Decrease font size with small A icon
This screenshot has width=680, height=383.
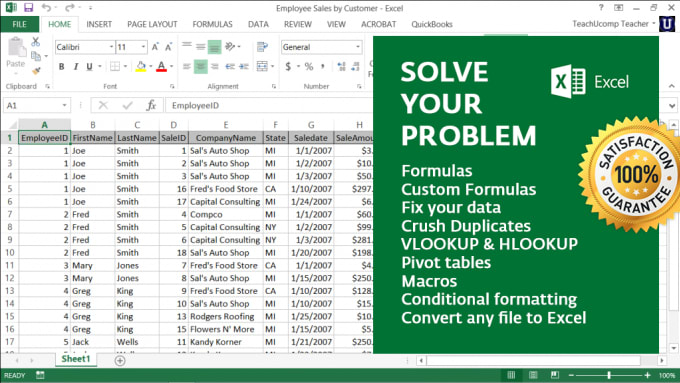(169, 47)
